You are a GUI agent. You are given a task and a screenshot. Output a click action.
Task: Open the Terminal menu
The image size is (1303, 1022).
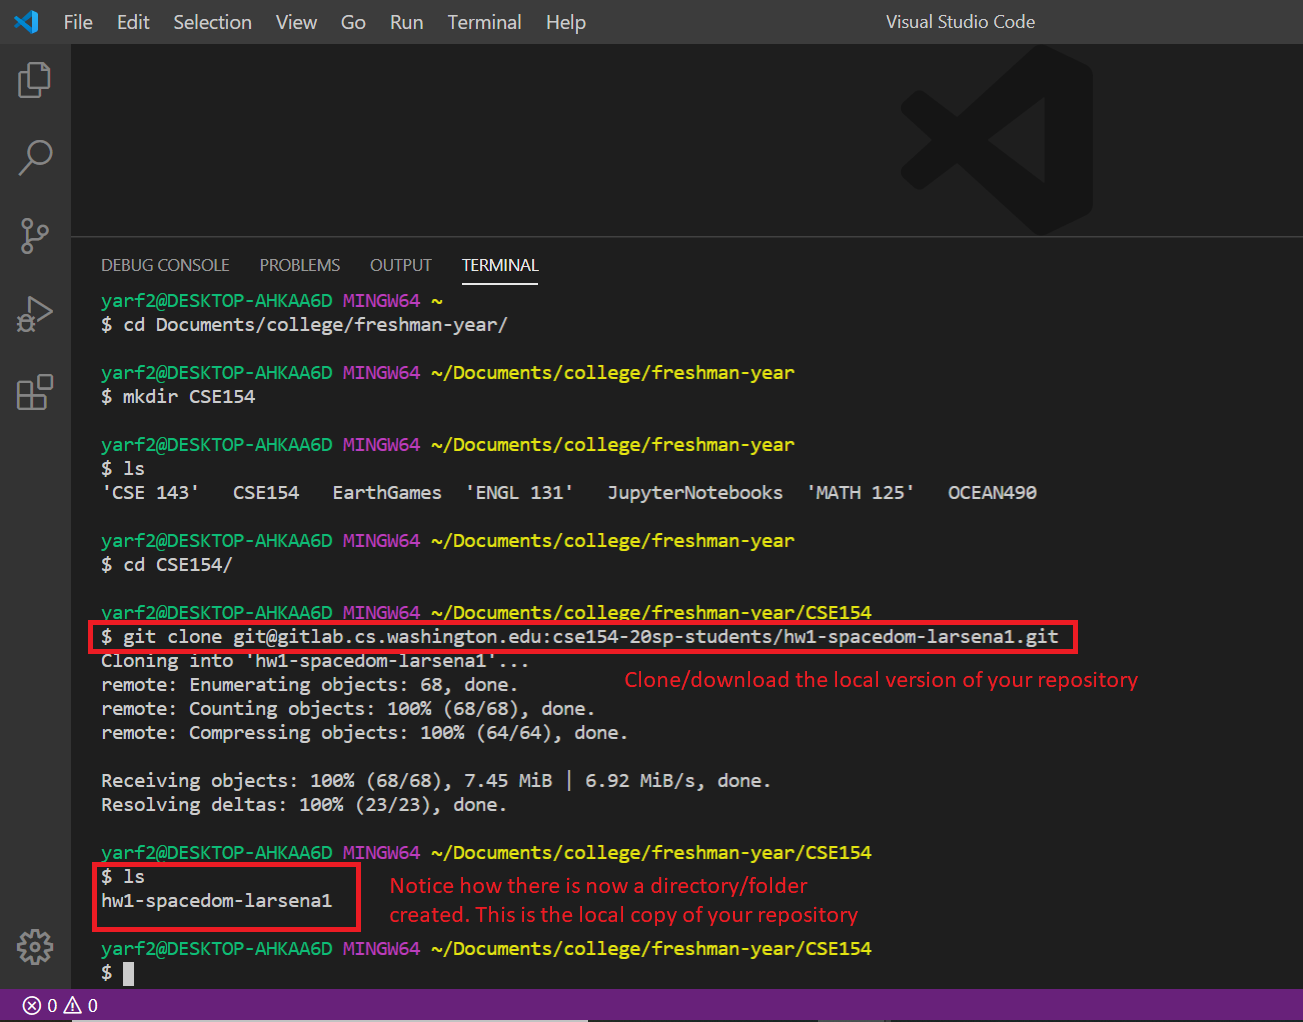[484, 21]
